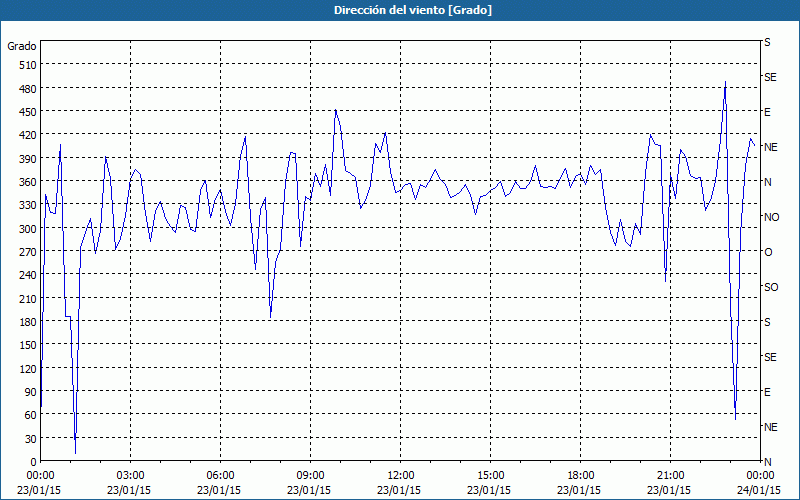Click the 'Grado' y-axis unit label
This screenshot has width=800, height=500.
22,46
